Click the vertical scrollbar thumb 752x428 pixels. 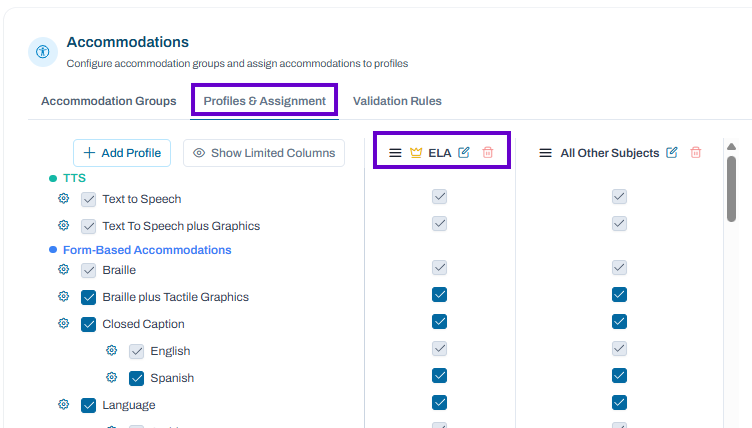click(731, 189)
